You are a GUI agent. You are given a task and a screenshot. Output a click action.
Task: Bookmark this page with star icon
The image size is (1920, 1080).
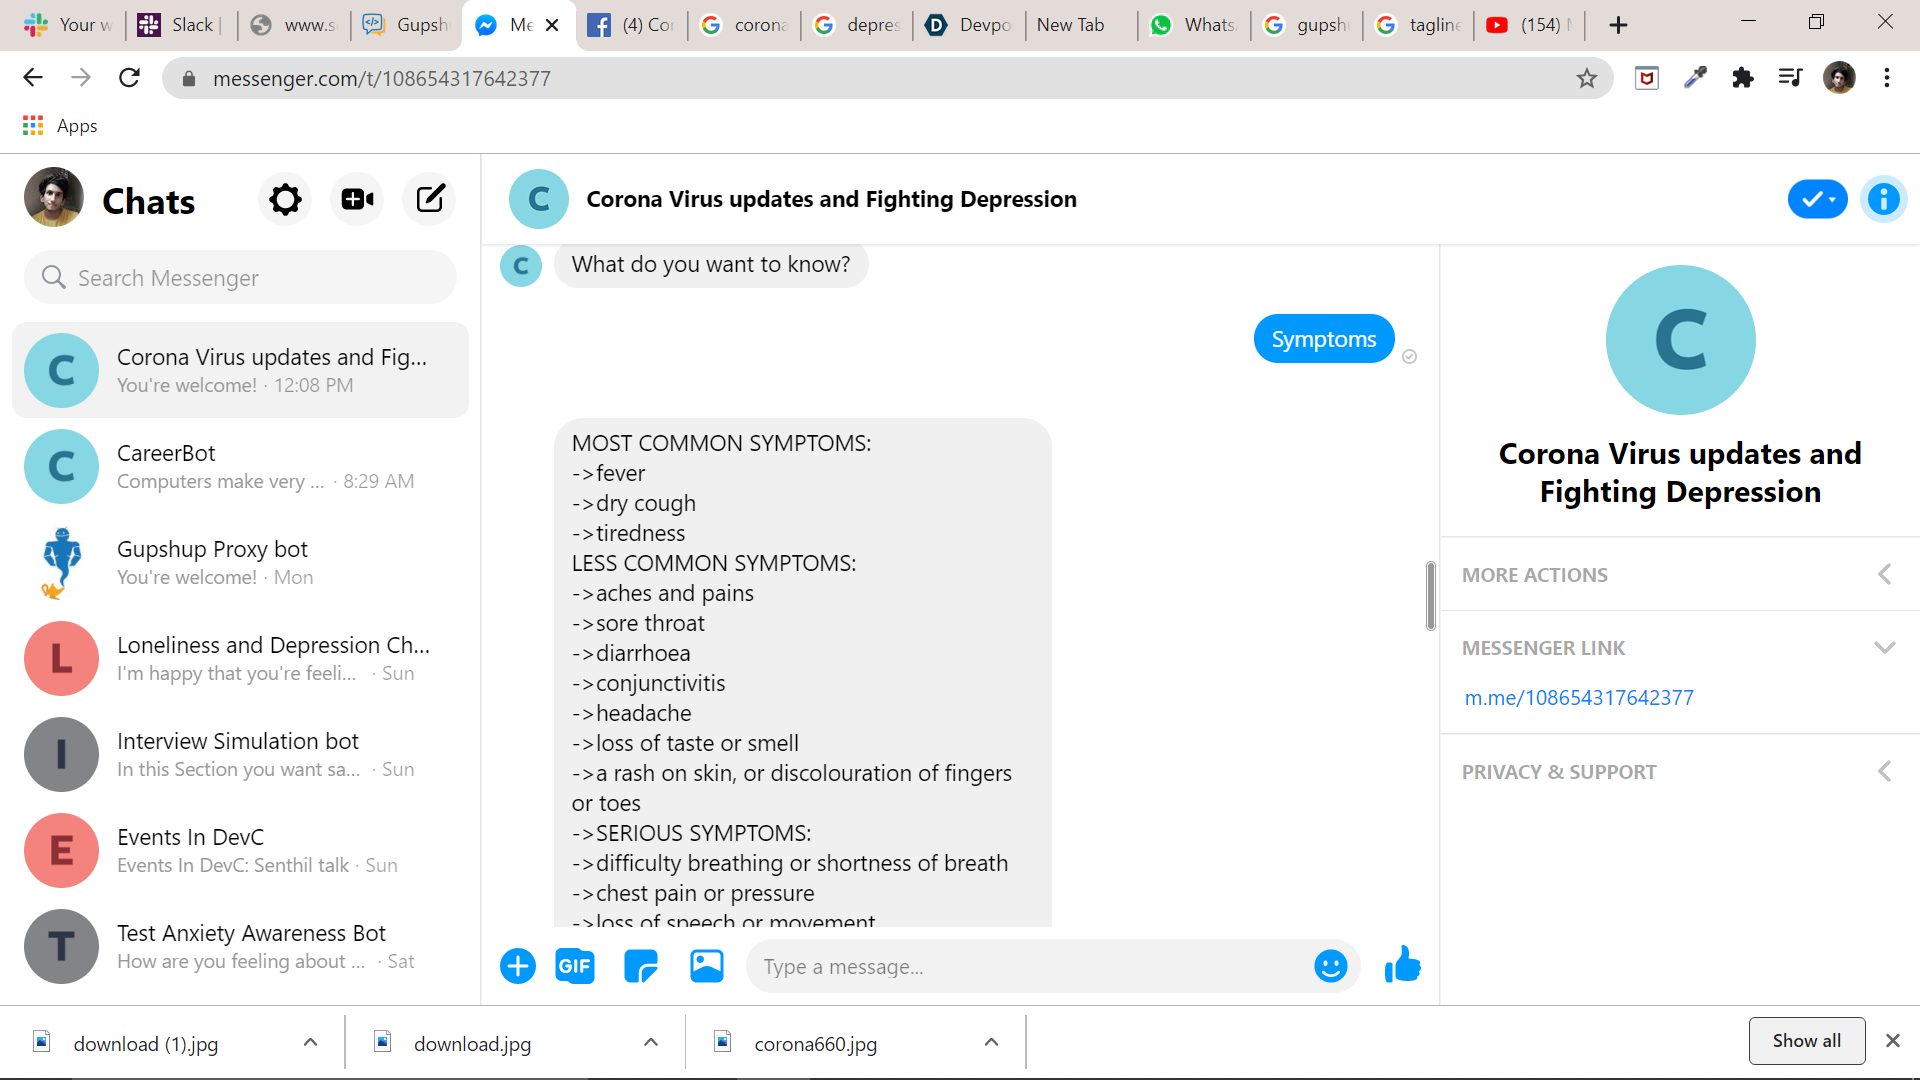point(1586,78)
